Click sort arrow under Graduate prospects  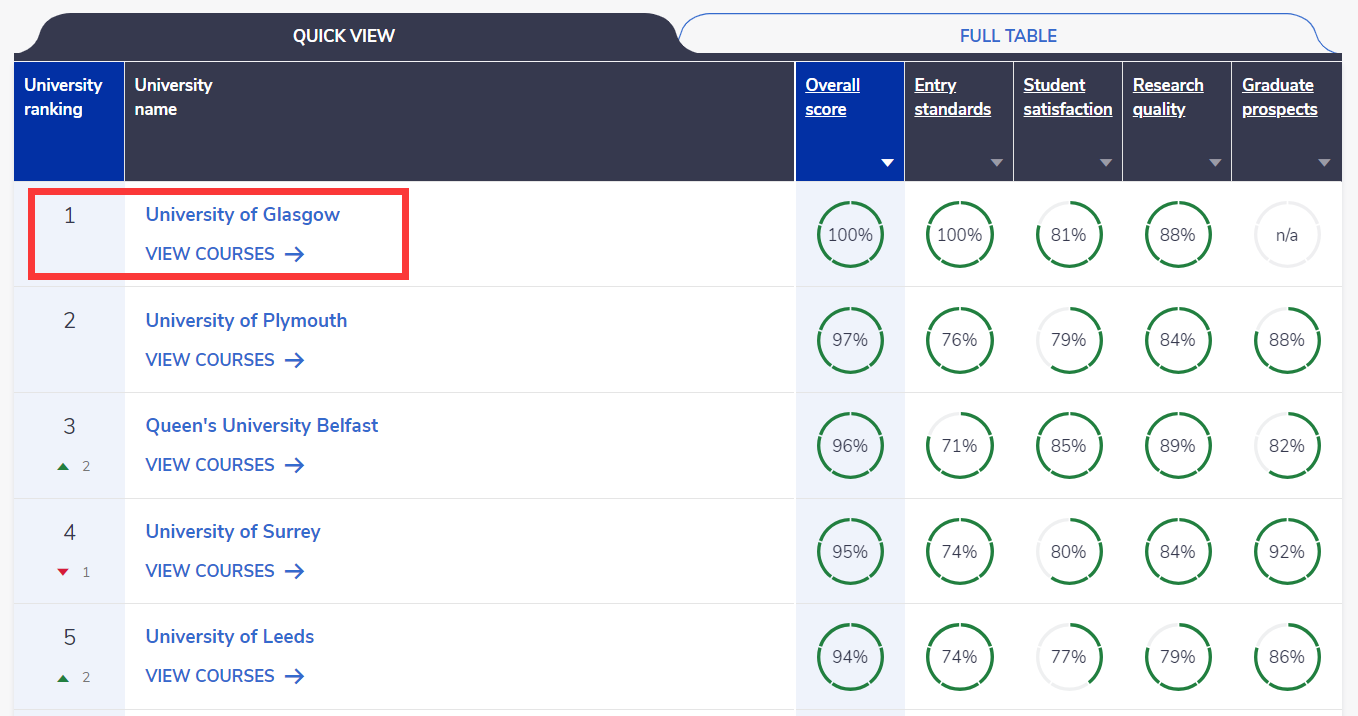coord(1324,163)
